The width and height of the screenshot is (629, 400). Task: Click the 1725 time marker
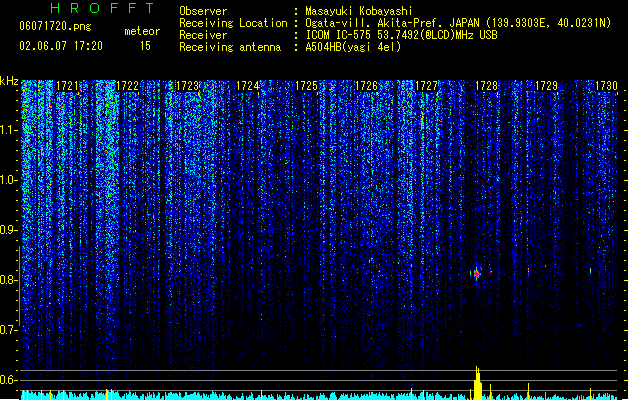coord(306,86)
